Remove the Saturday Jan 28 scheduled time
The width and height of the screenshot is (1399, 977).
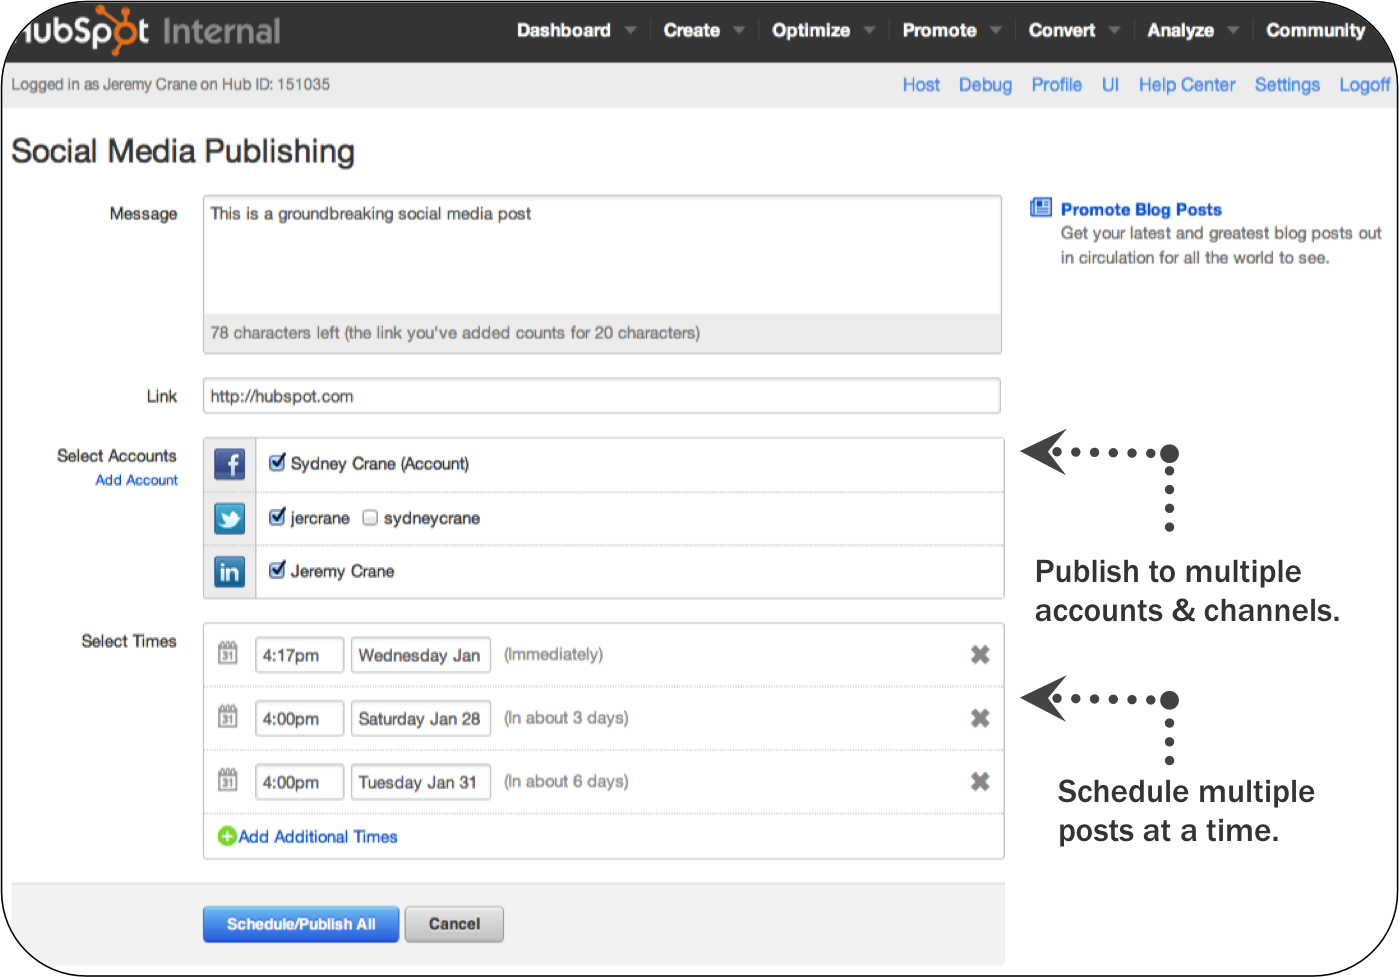[980, 718]
